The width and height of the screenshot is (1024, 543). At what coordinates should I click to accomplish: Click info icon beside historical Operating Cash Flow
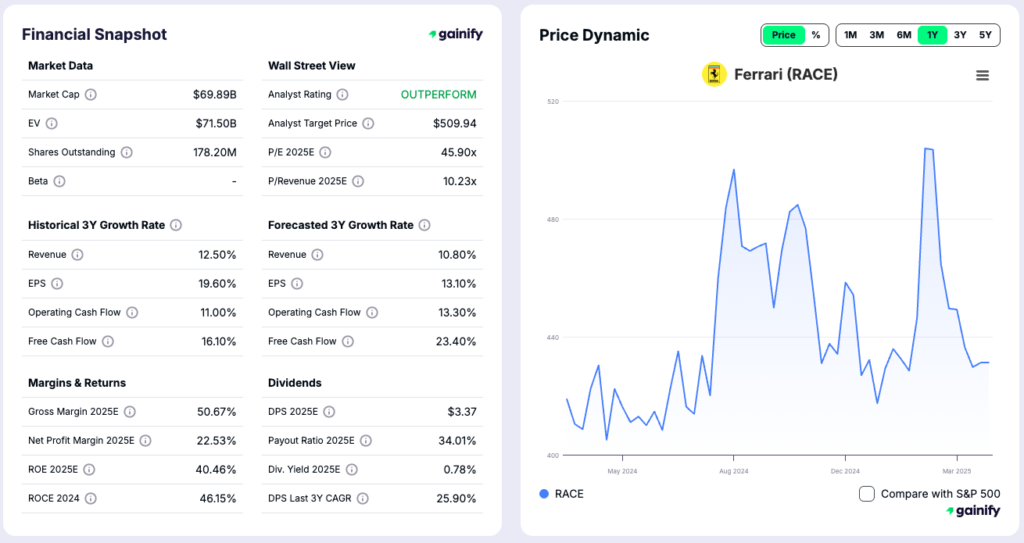click(132, 312)
